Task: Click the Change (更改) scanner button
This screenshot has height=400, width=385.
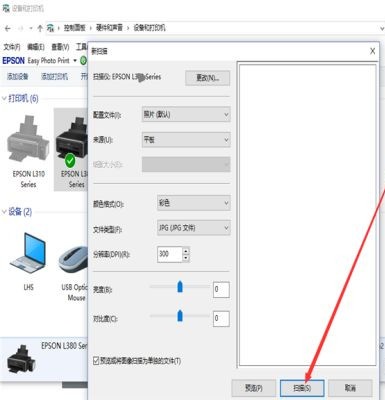Action: click(207, 78)
